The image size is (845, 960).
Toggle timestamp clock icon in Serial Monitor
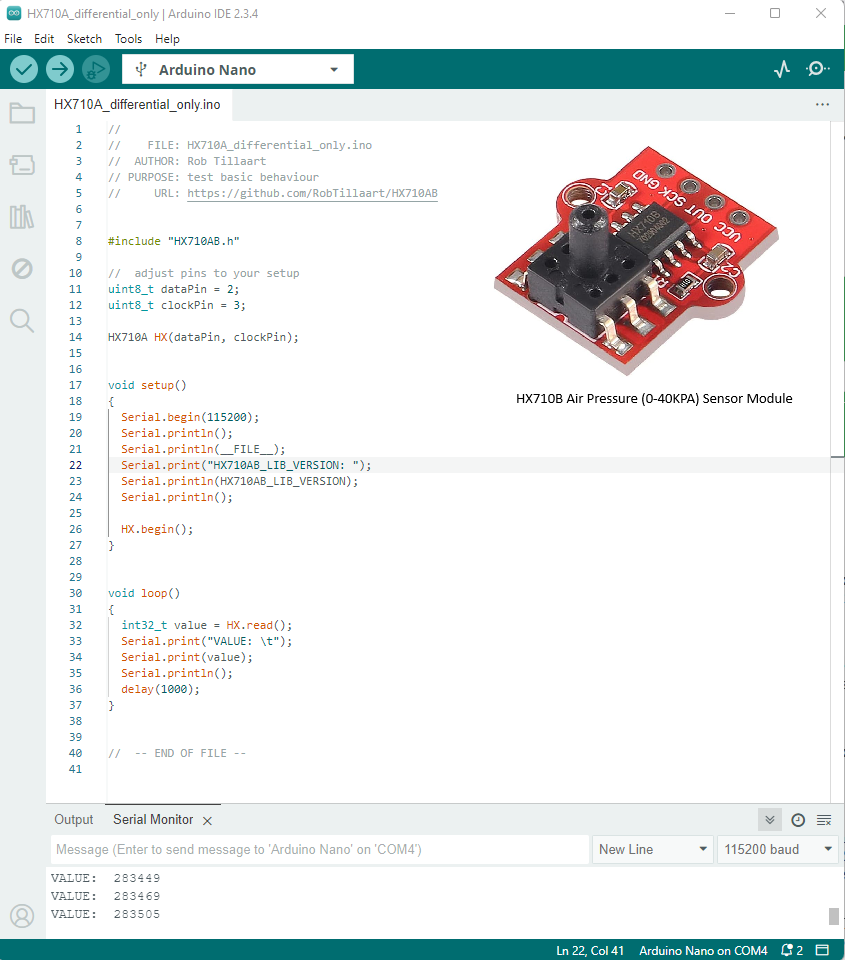(798, 820)
